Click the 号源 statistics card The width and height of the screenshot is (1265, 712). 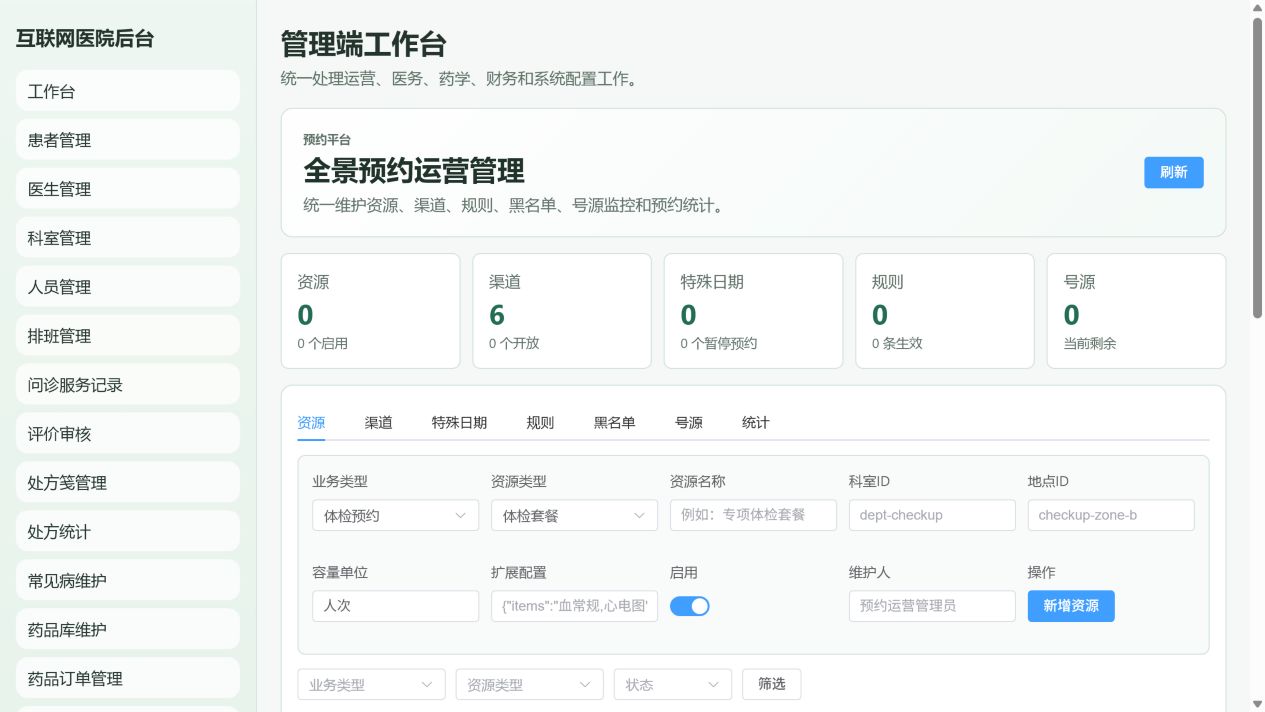pos(1137,311)
